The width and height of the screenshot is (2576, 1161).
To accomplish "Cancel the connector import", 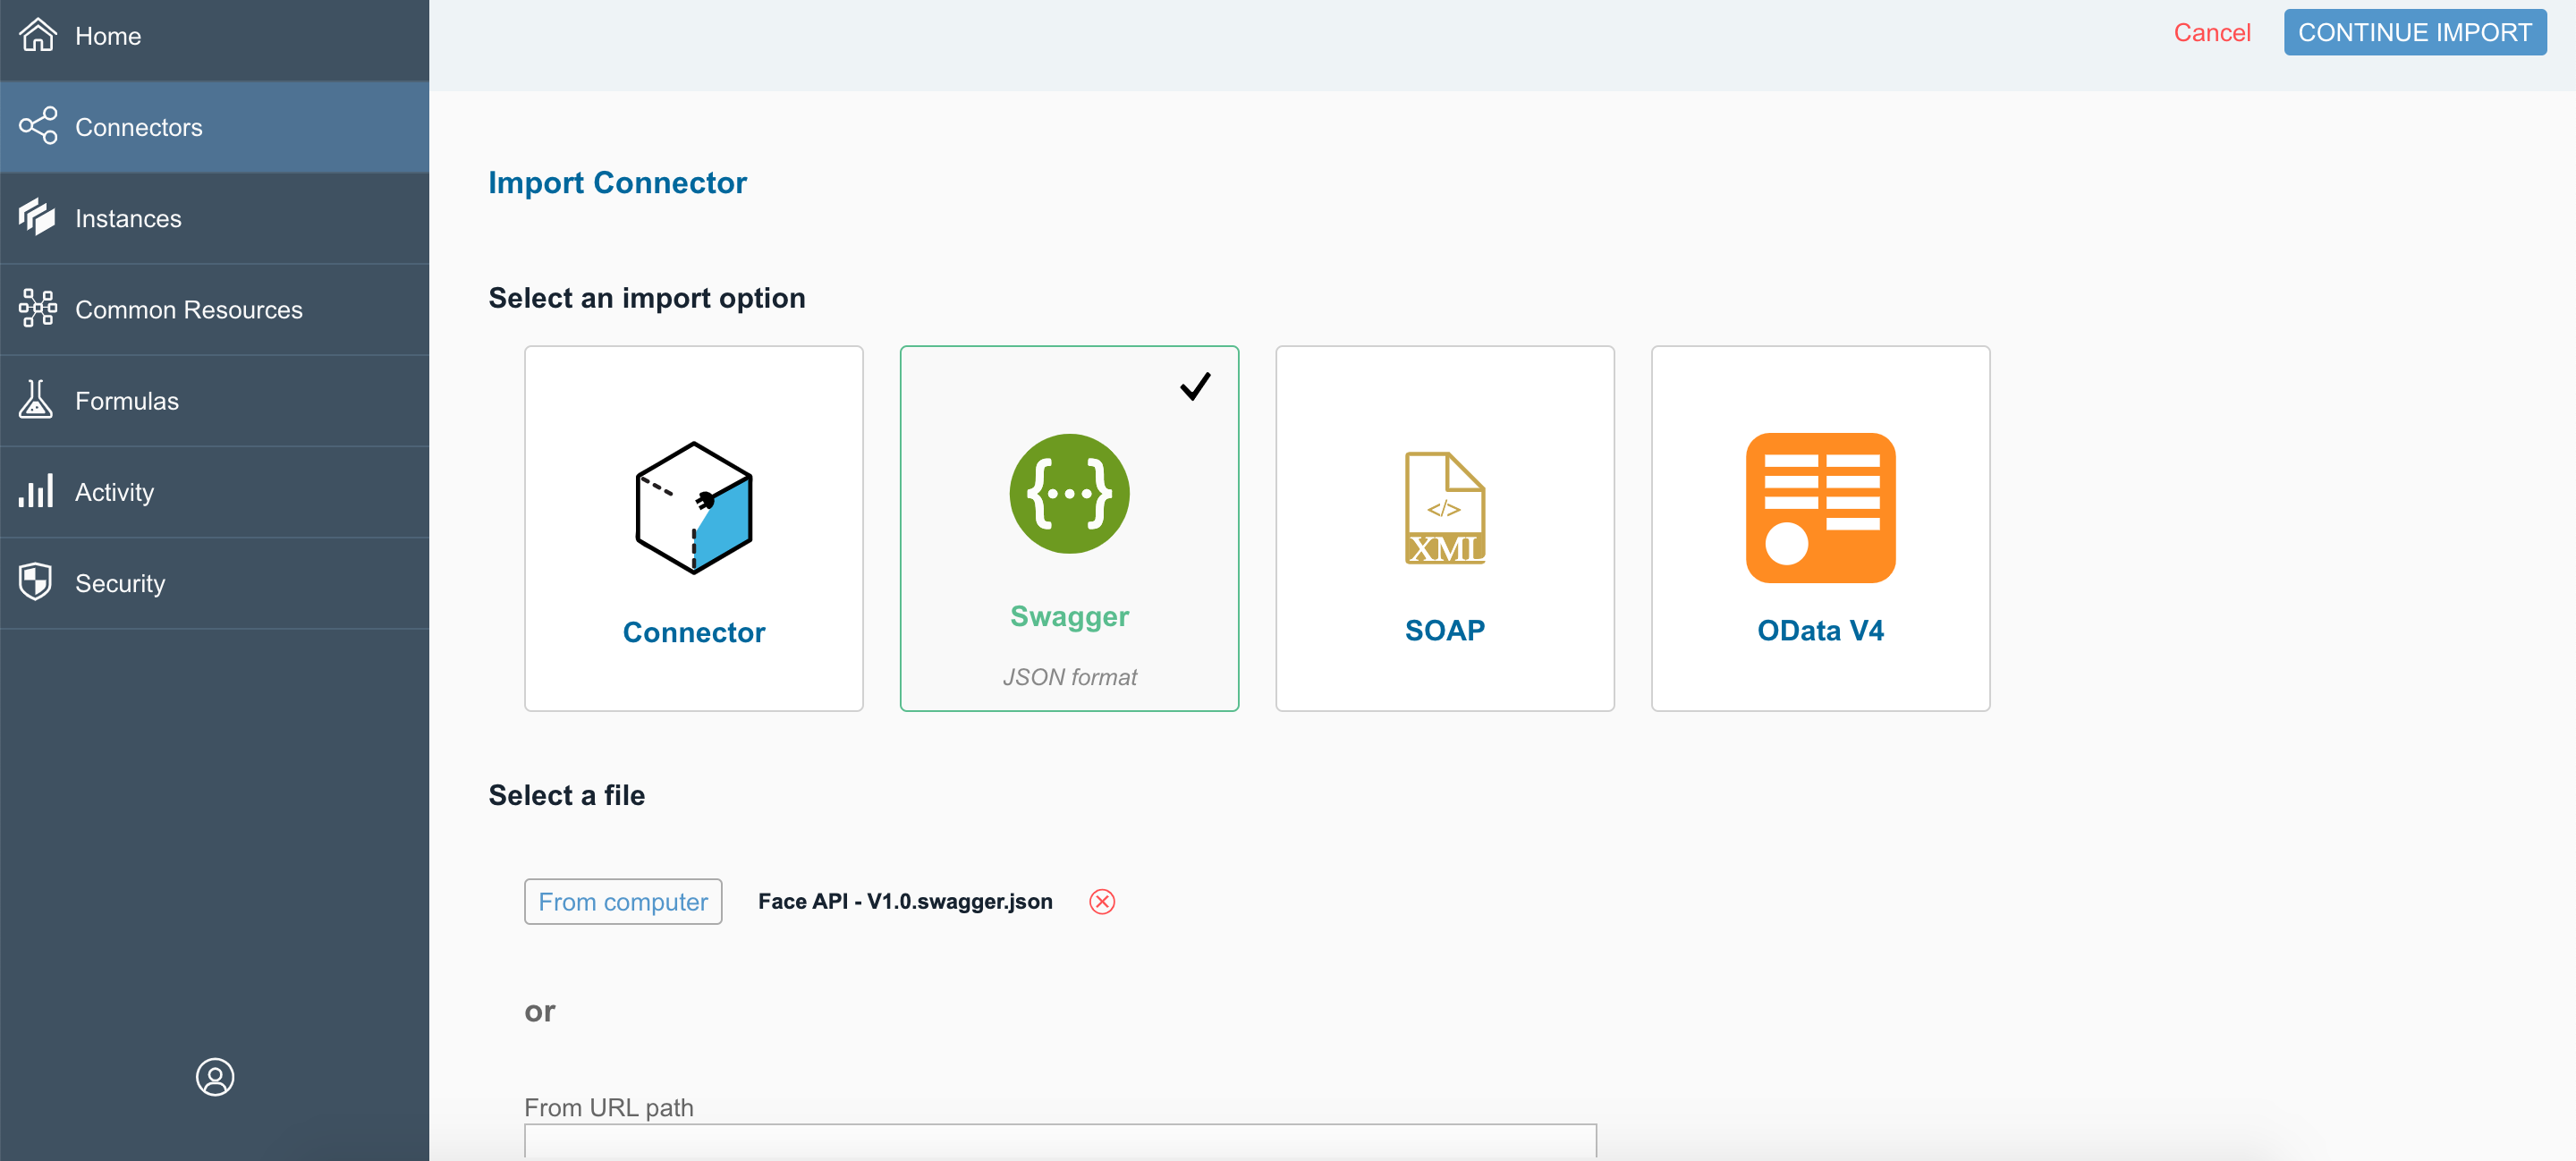I will point(2211,33).
